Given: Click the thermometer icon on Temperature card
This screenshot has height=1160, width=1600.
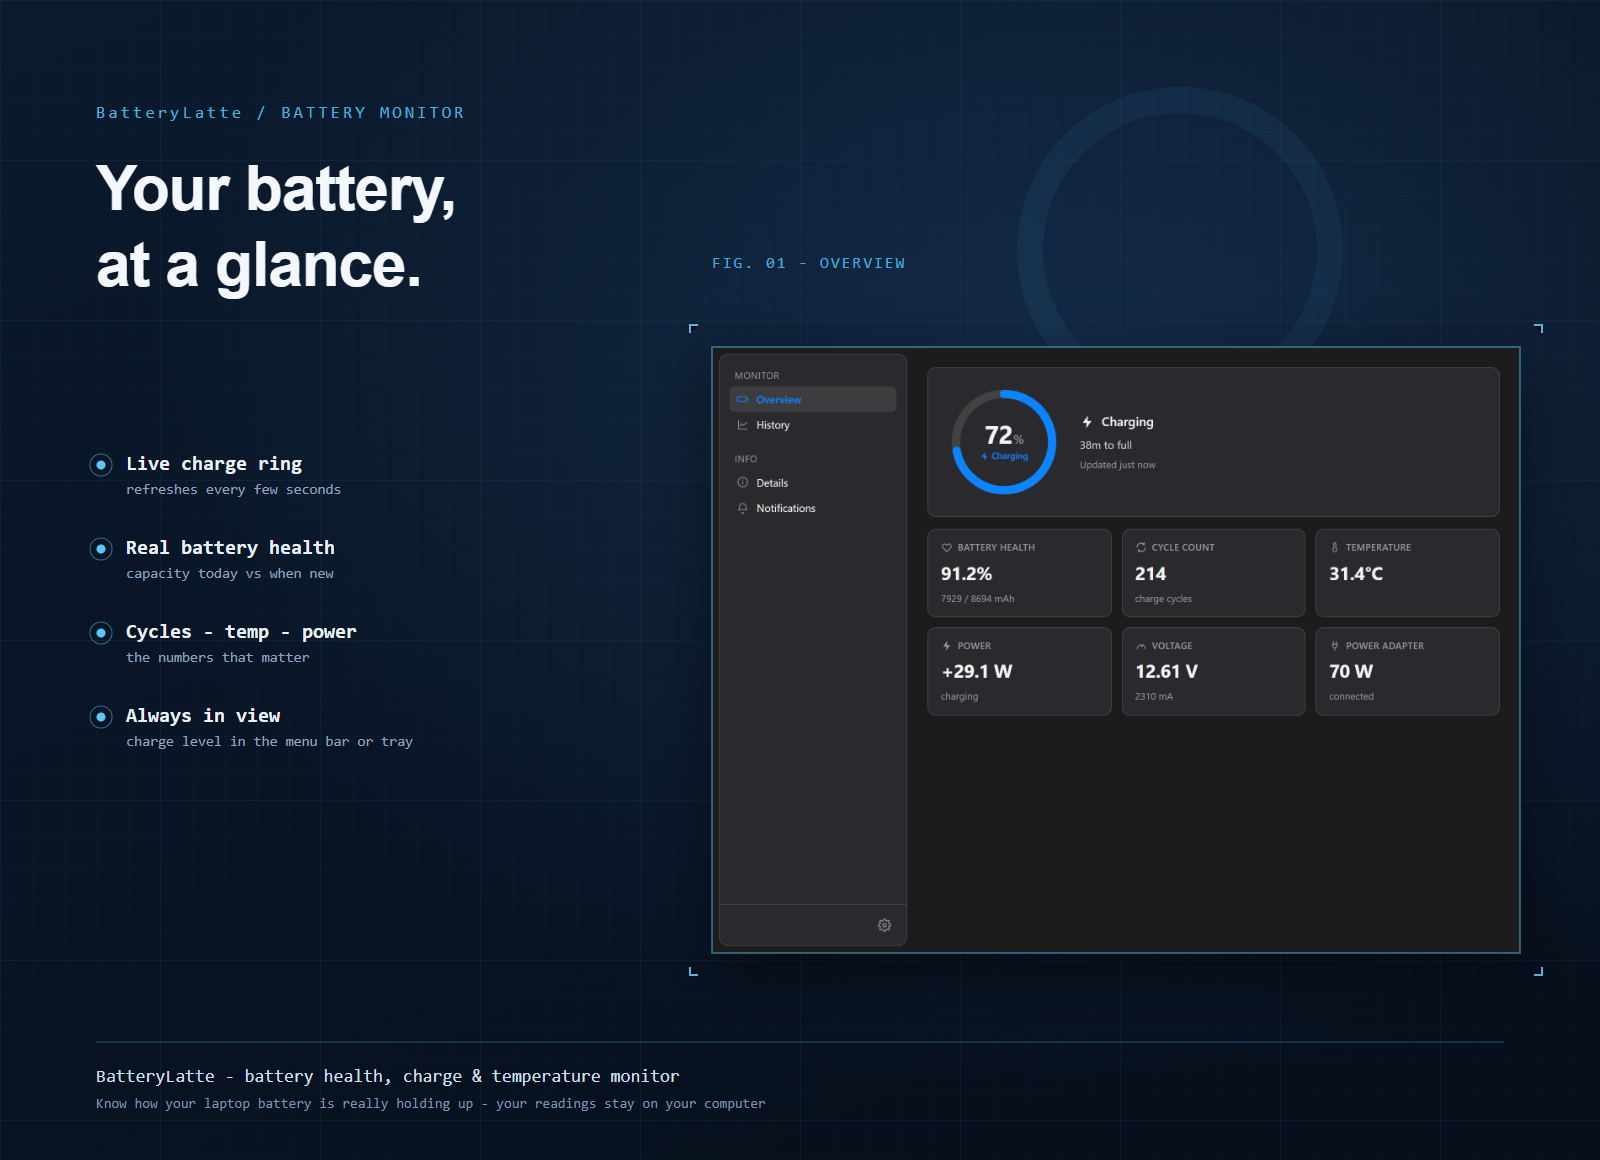Looking at the screenshot, I should 1335,547.
